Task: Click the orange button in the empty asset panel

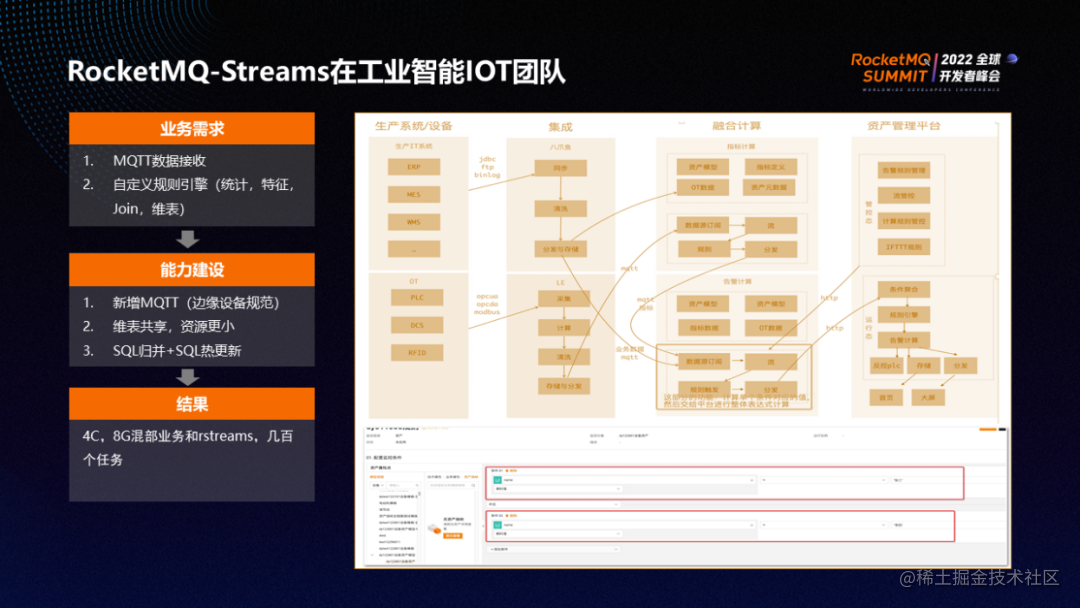Action: click(x=453, y=536)
